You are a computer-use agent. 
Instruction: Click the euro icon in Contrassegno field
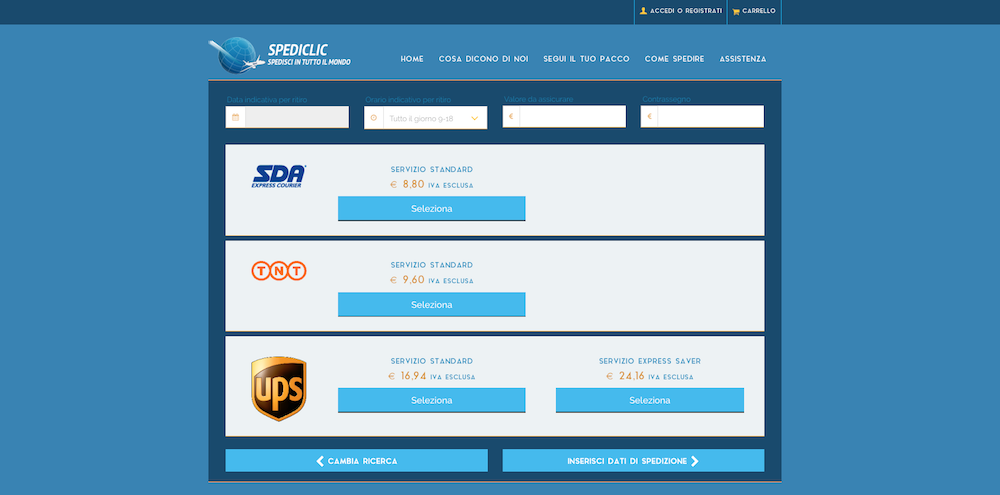point(649,117)
